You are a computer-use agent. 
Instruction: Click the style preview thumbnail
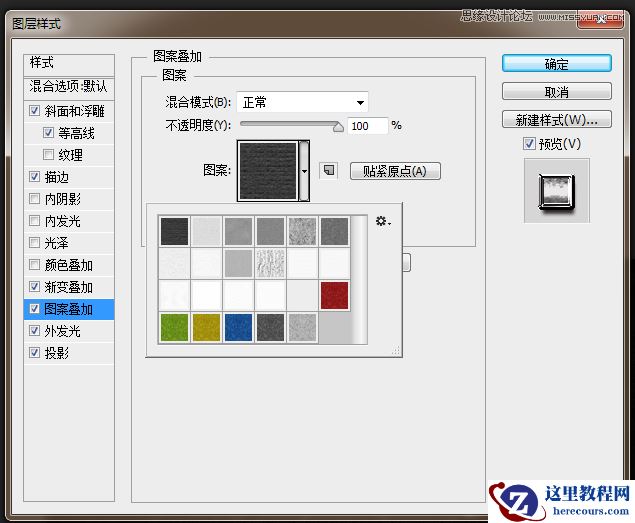(x=556, y=191)
